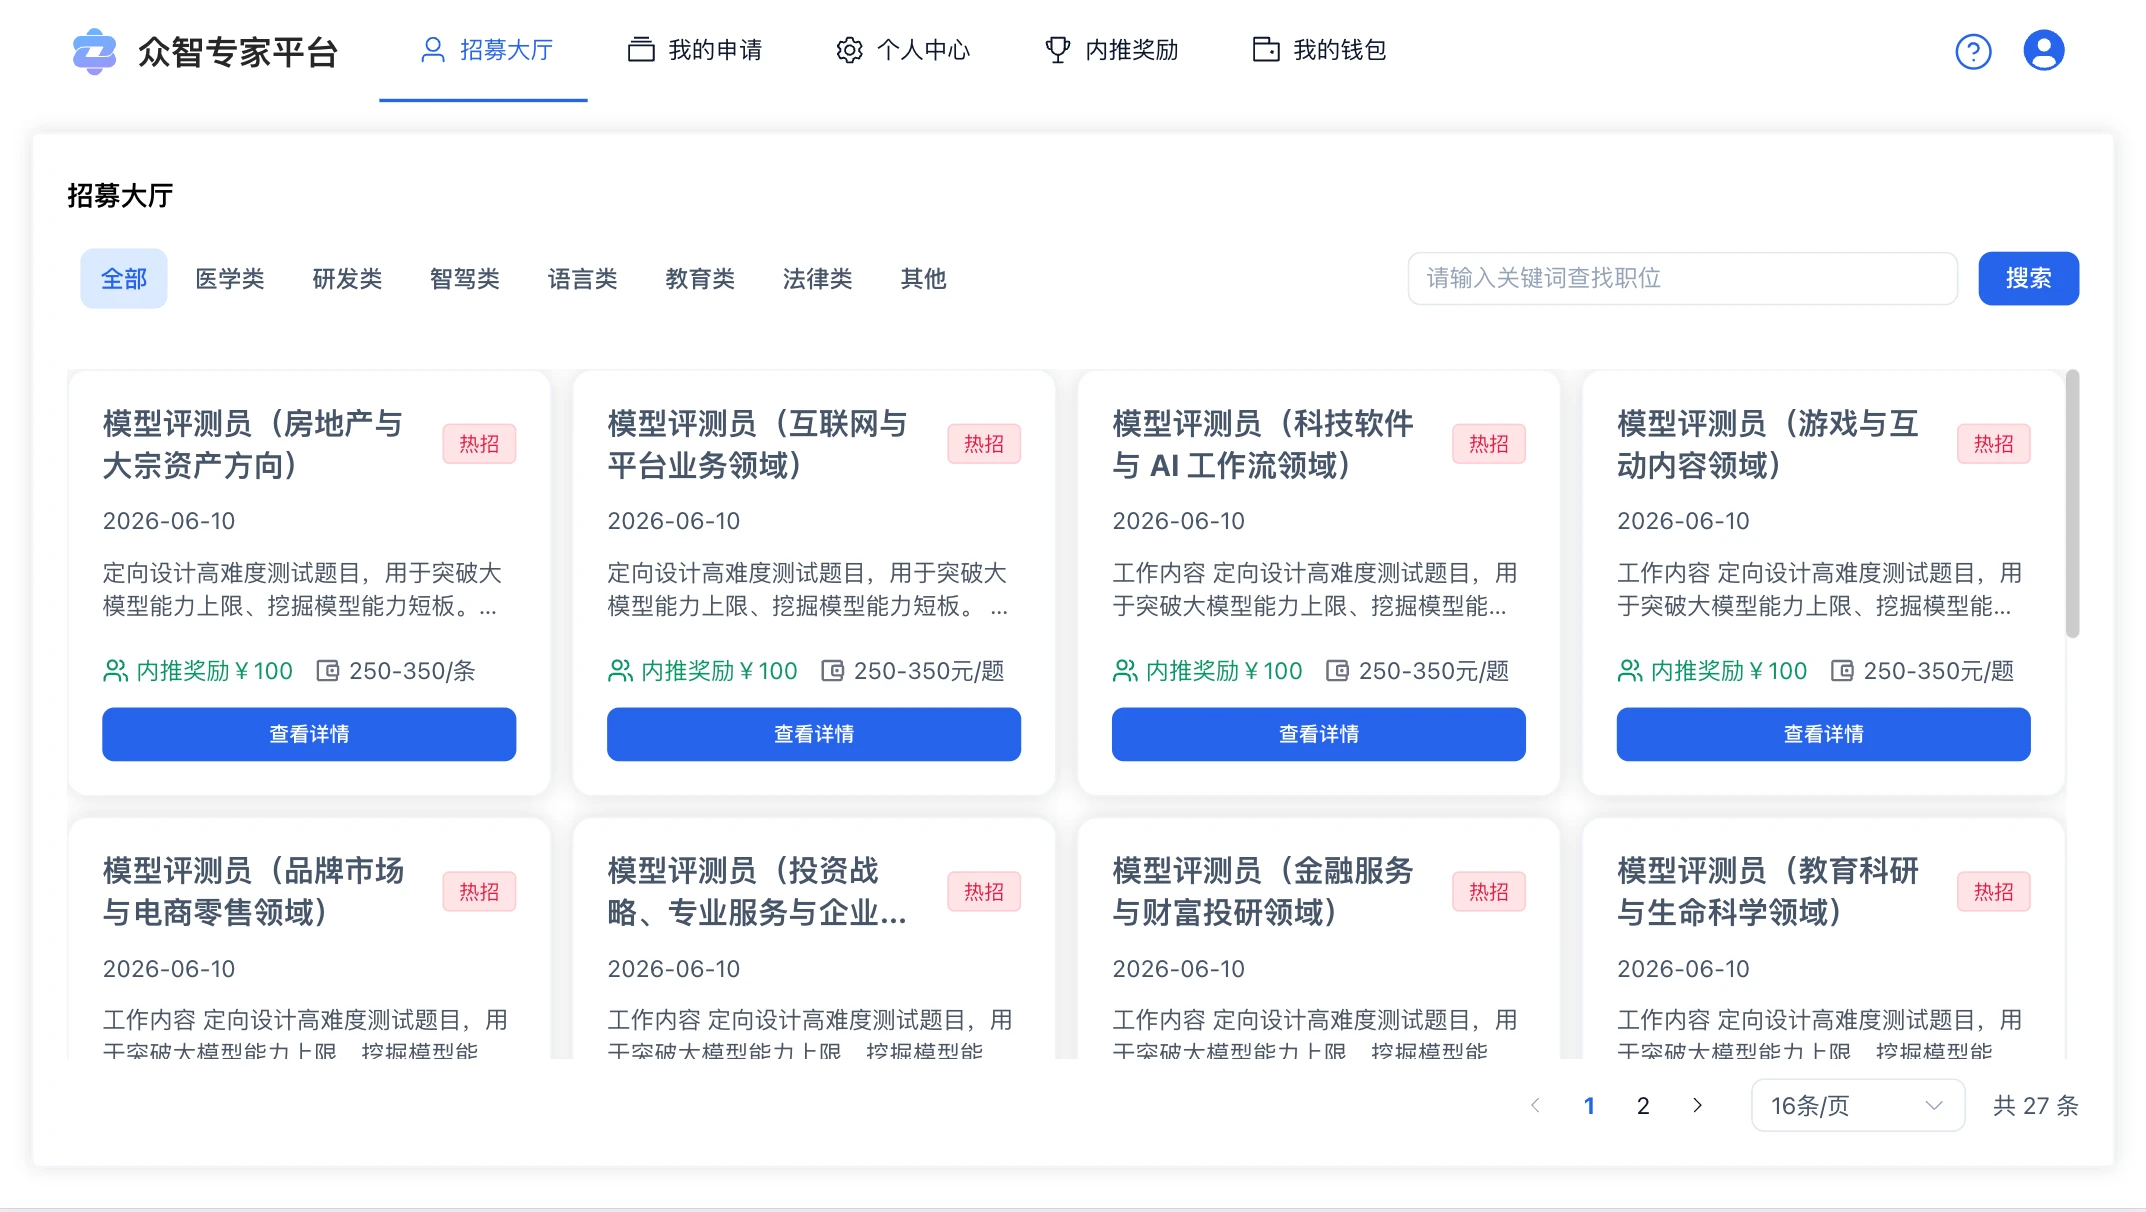This screenshot has height=1212, width=2146.
Task: Select the 全部 category filter
Action: (x=124, y=279)
